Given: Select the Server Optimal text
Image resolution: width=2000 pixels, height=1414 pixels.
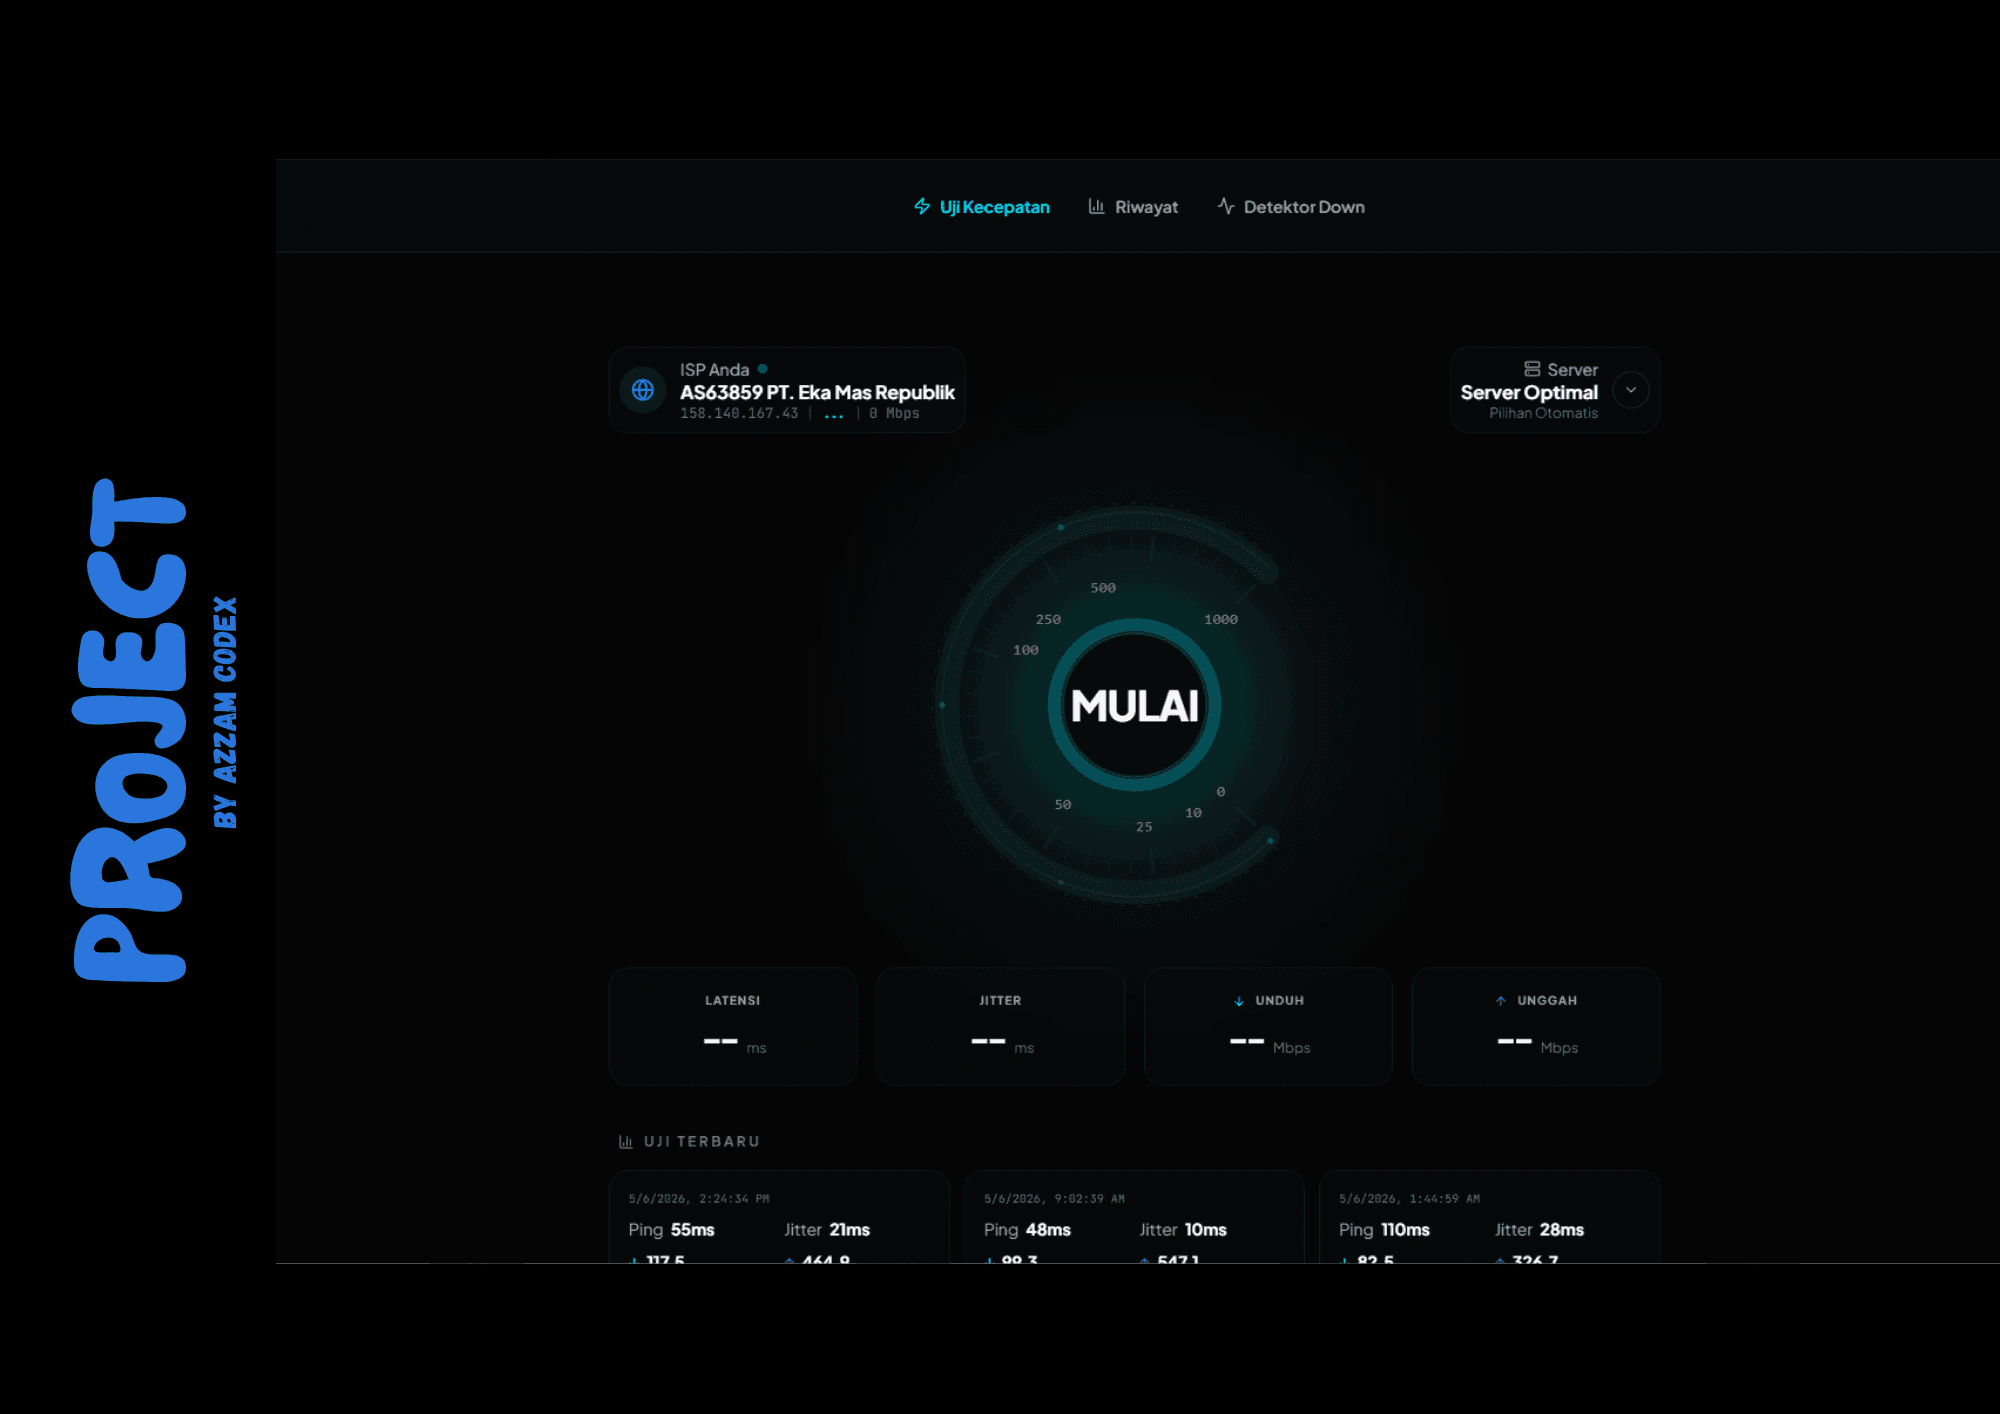Looking at the screenshot, I should tap(1529, 392).
